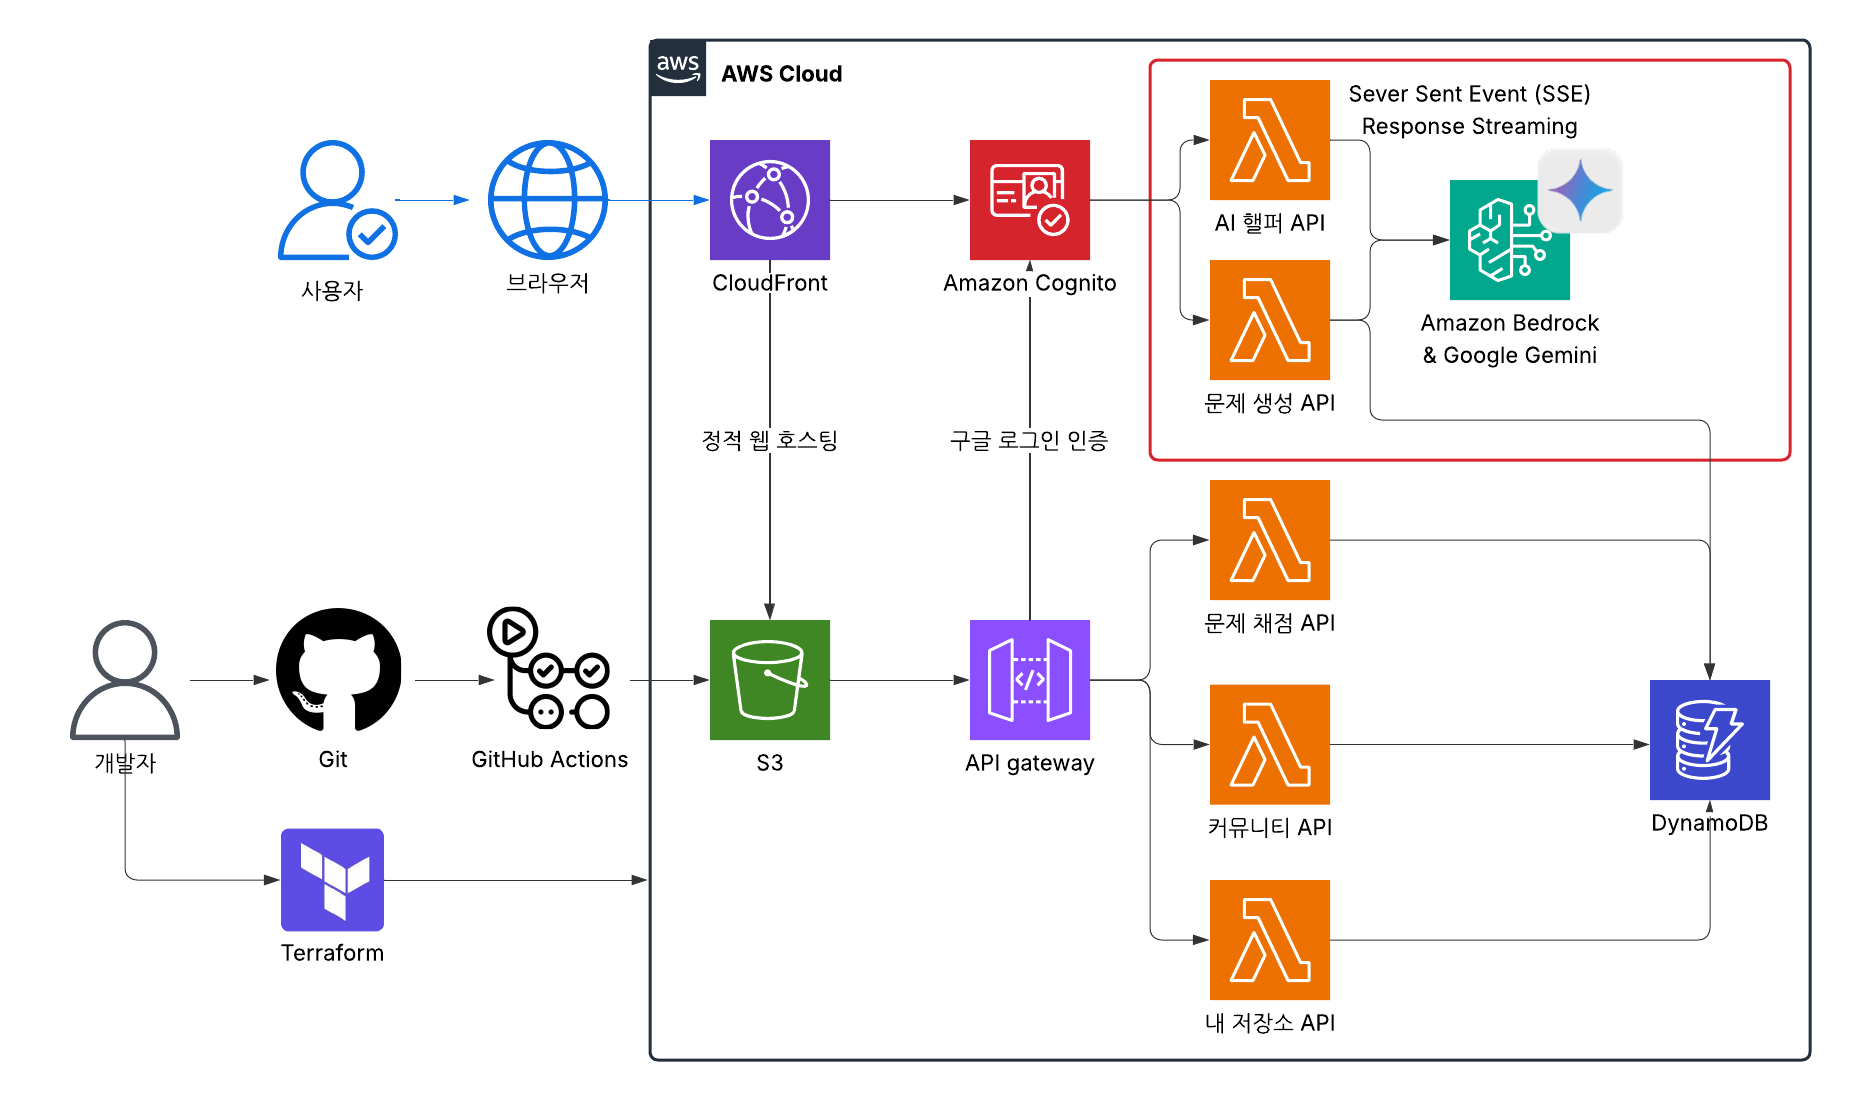This screenshot has width=1850, height=1100.
Task: Click the 개발자 label text
Action: 125,763
